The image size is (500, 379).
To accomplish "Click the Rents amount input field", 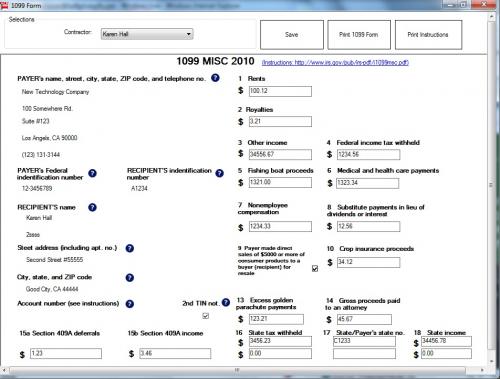I will (x=280, y=91).
